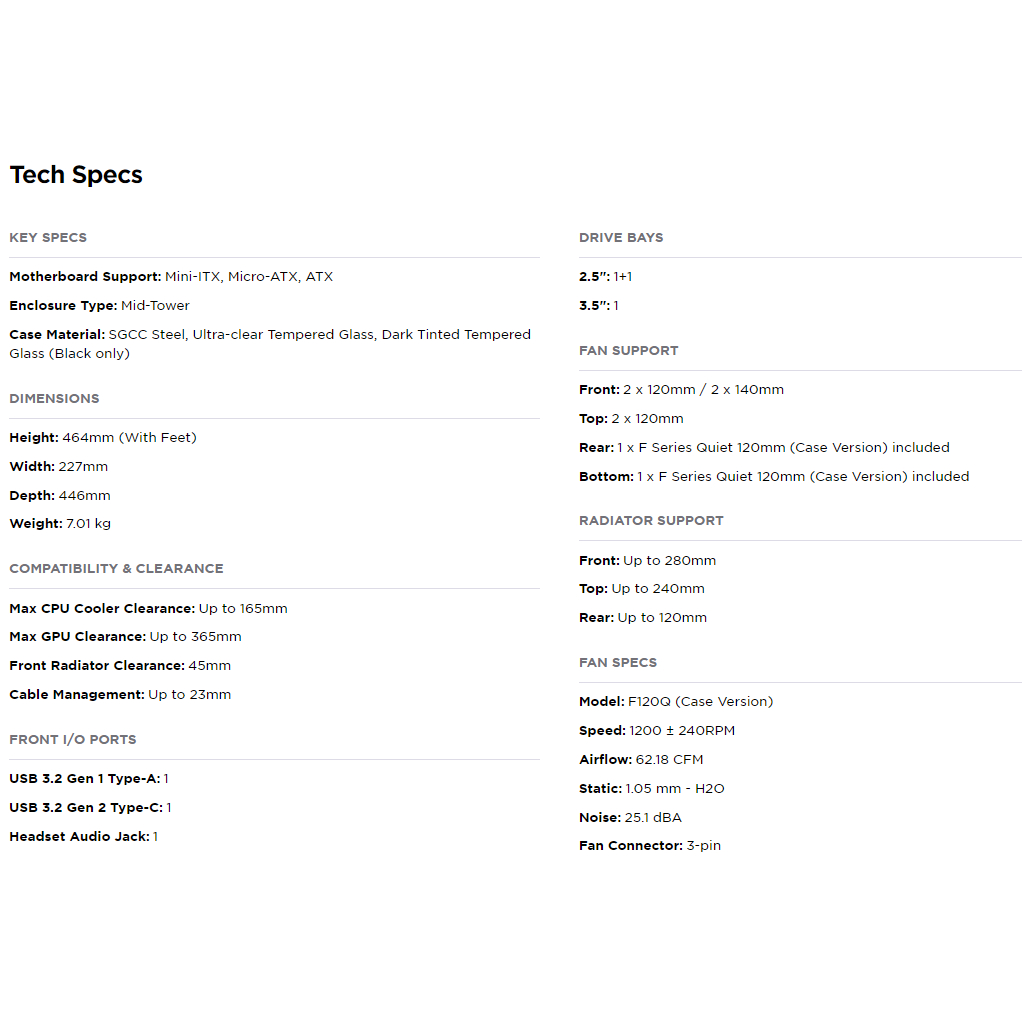Select the DIMENSIONS section header

tap(54, 398)
